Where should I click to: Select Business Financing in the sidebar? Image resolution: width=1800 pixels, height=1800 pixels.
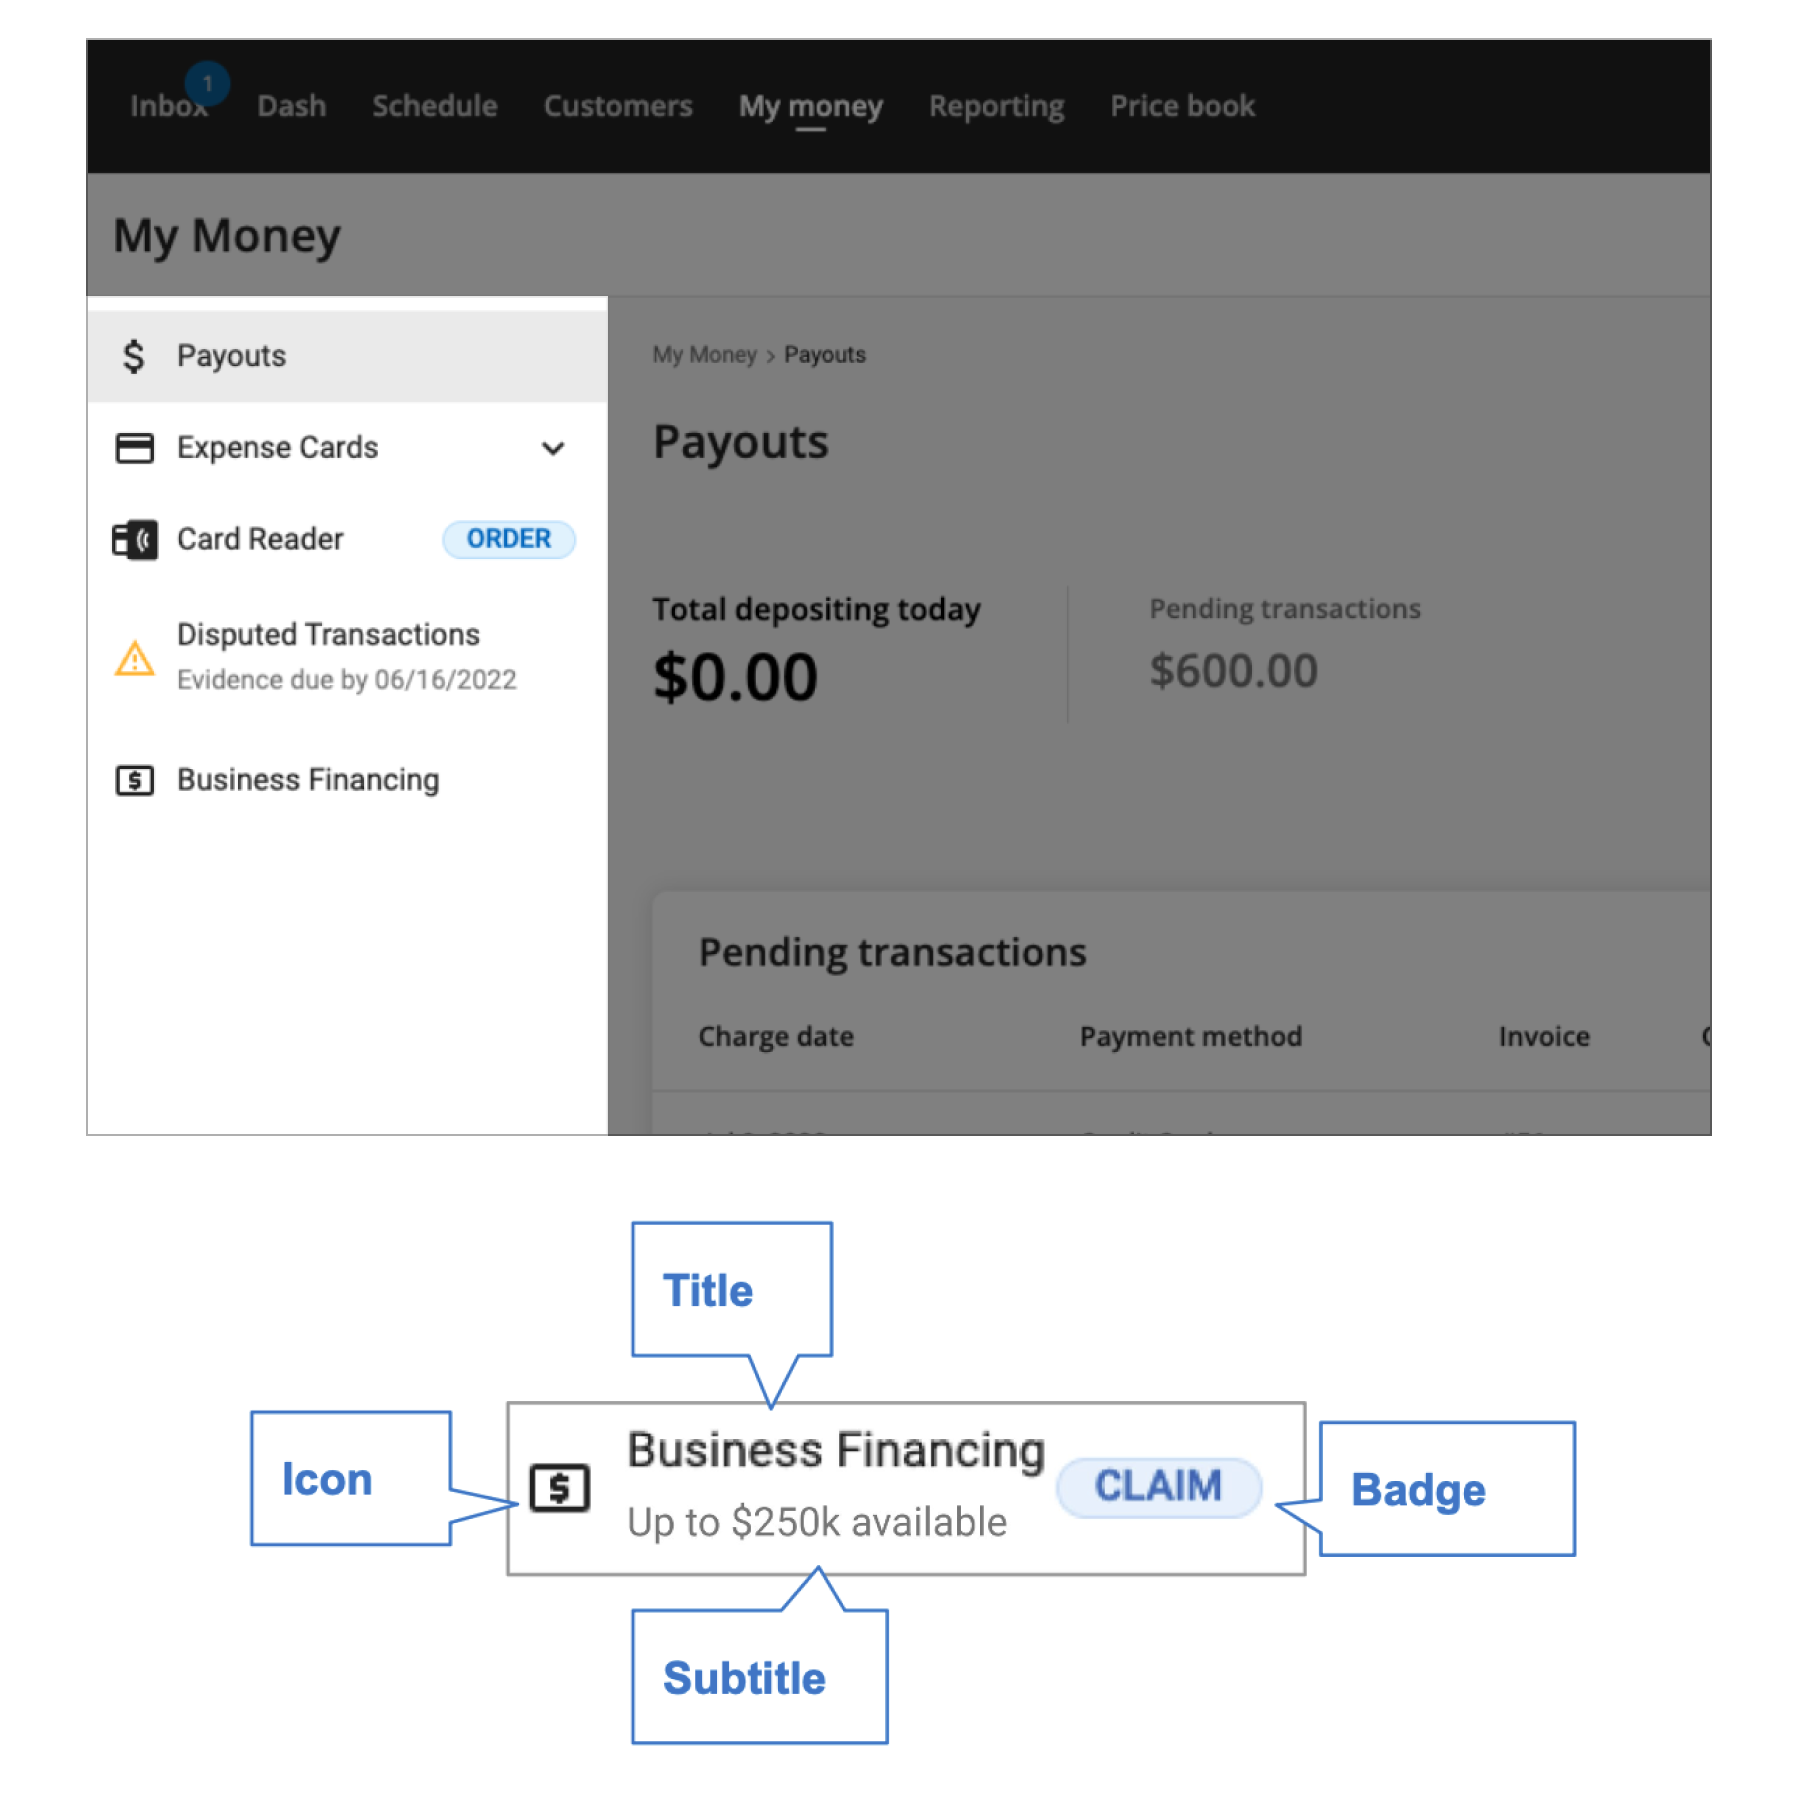tap(308, 780)
